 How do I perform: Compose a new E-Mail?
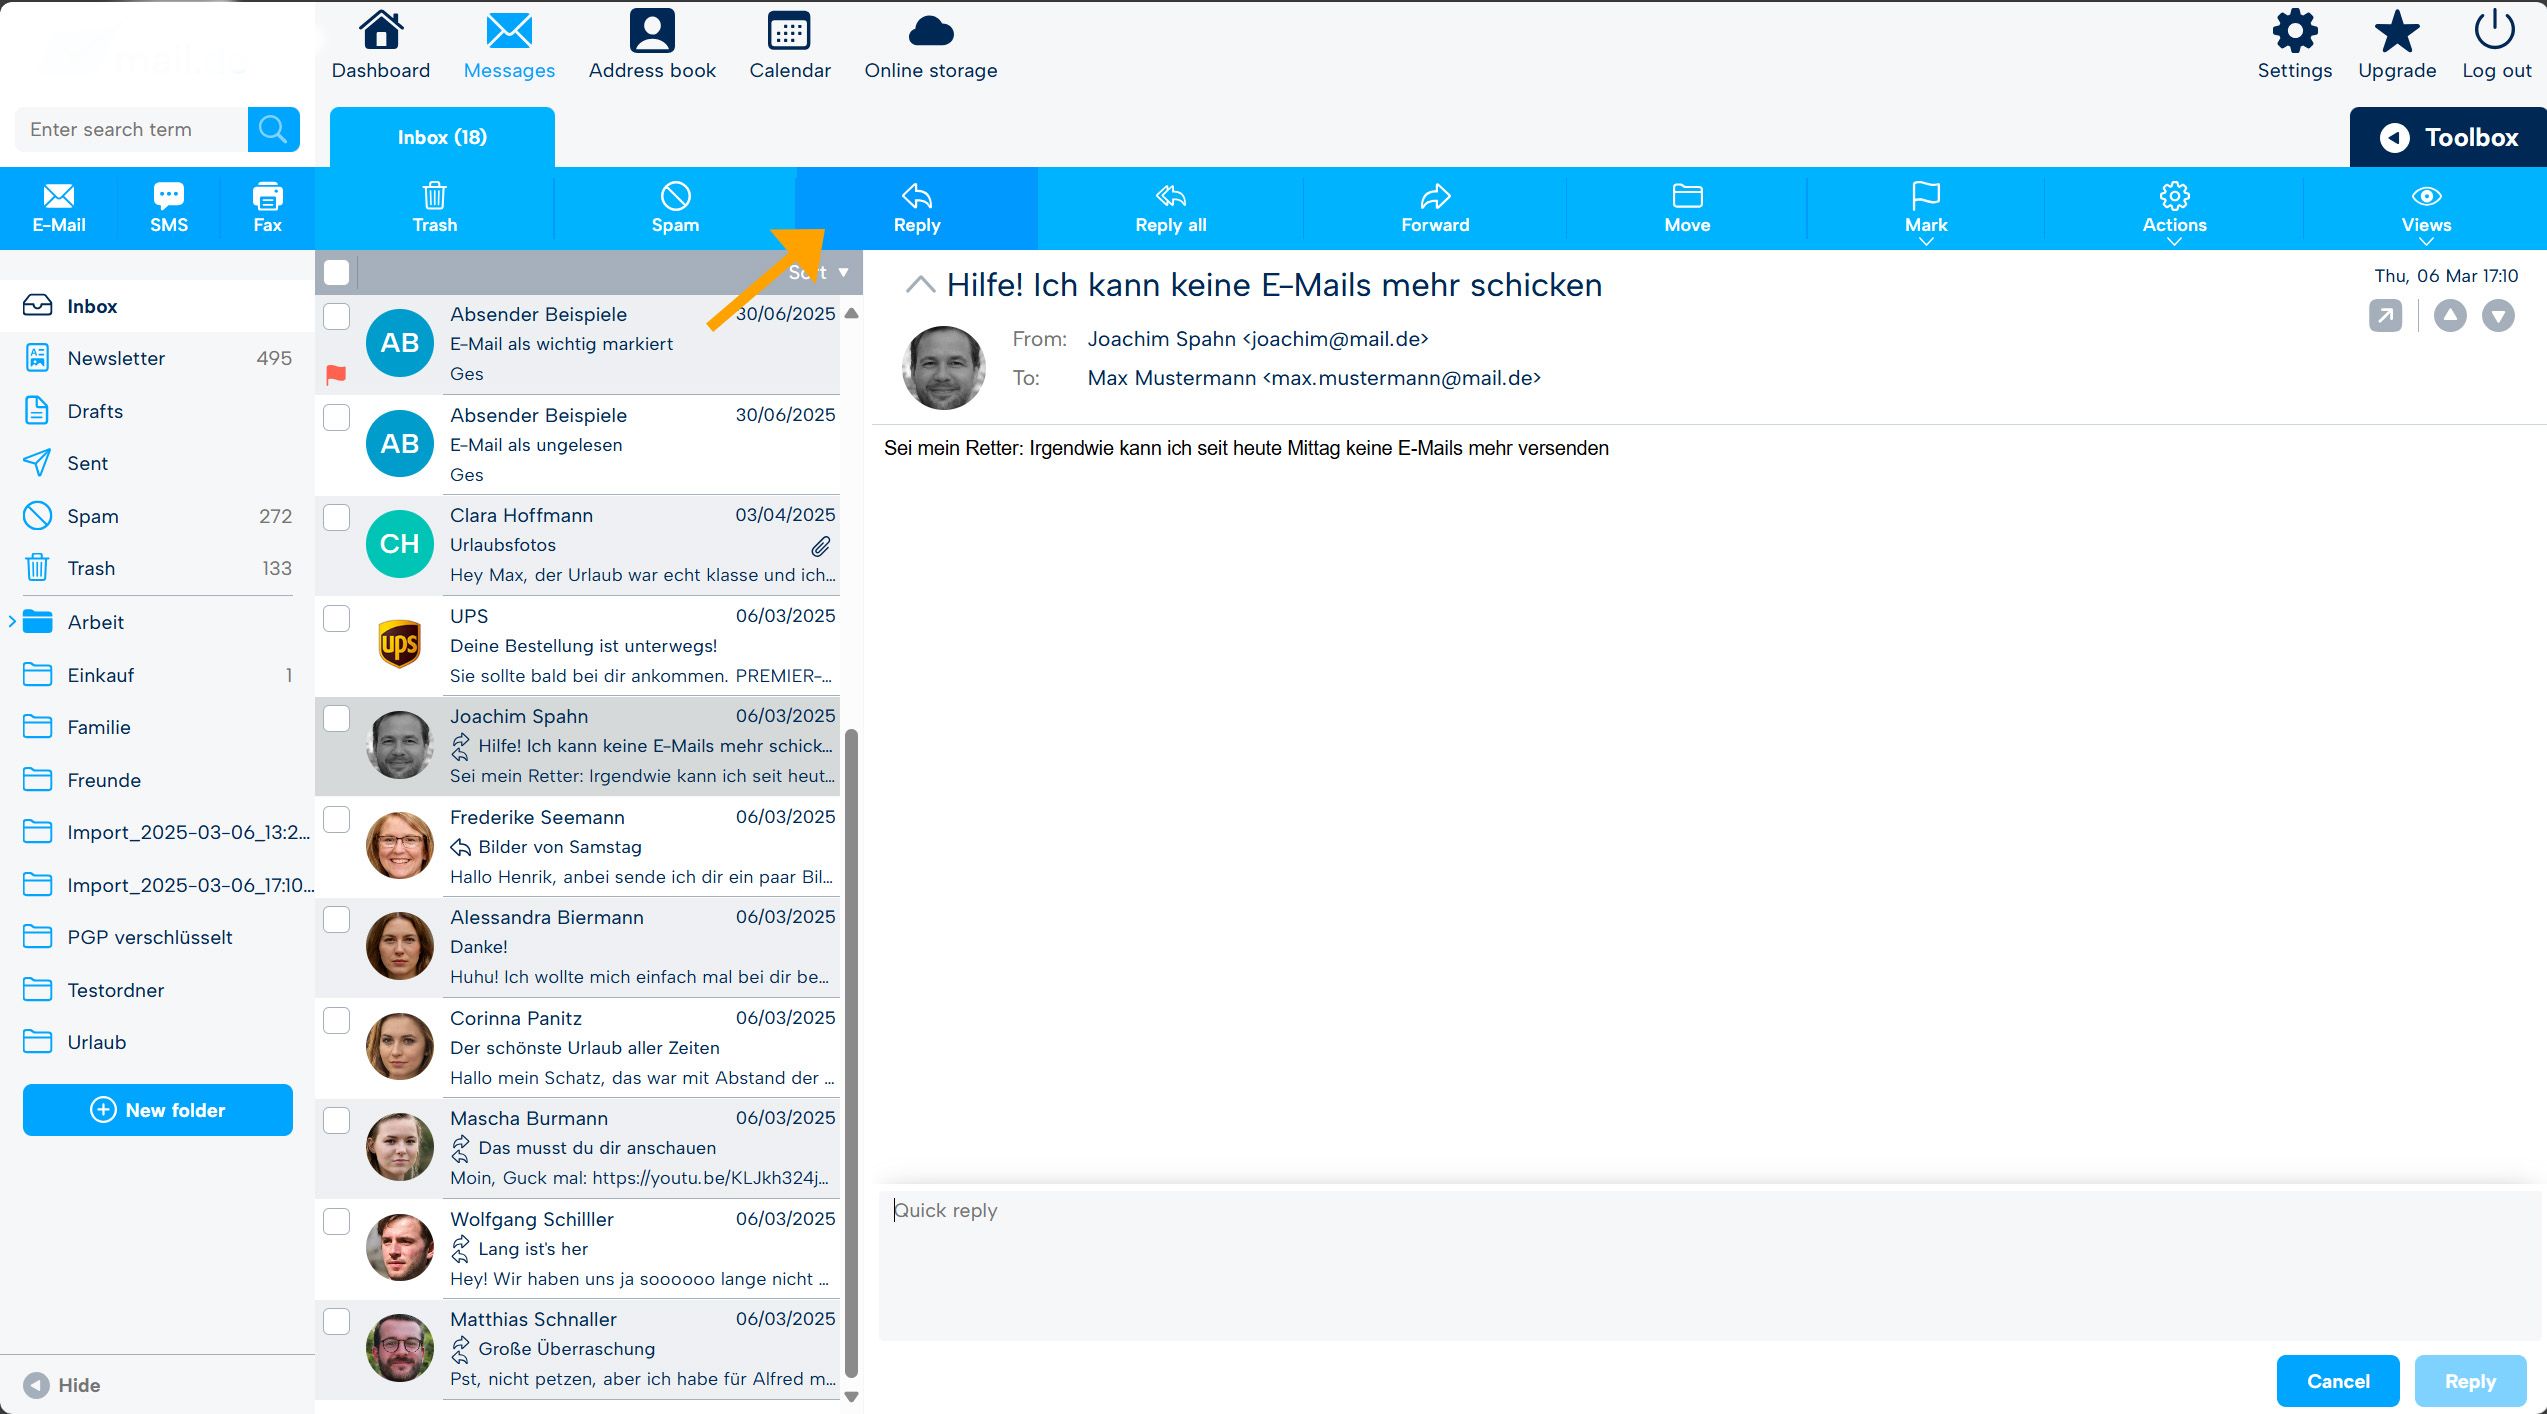tap(59, 207)
